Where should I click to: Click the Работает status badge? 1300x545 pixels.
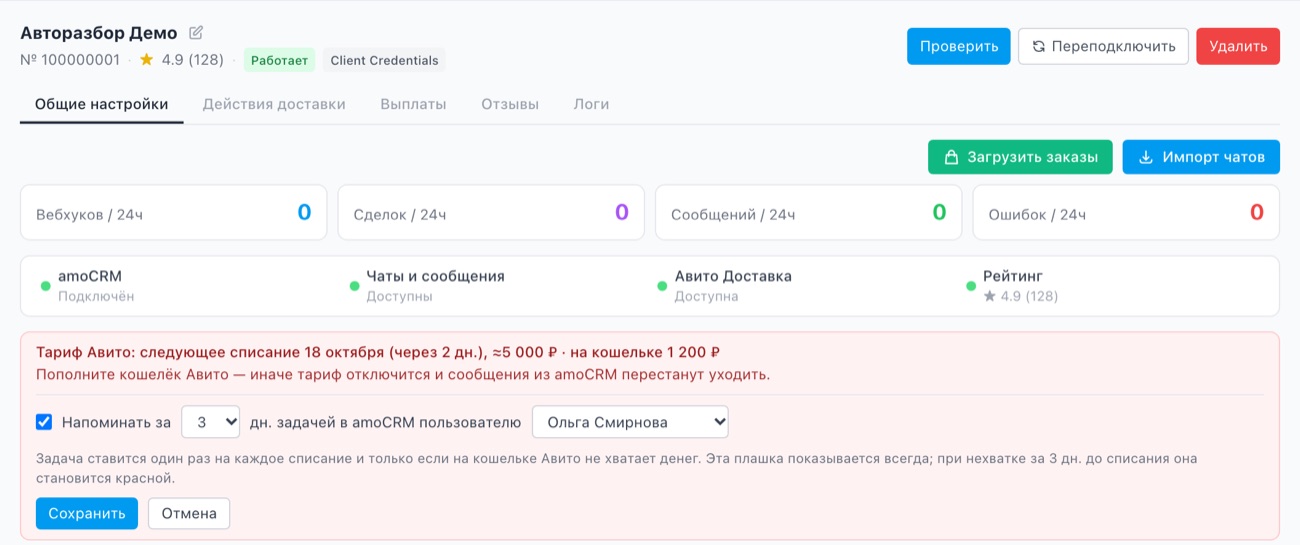(280, 60)
